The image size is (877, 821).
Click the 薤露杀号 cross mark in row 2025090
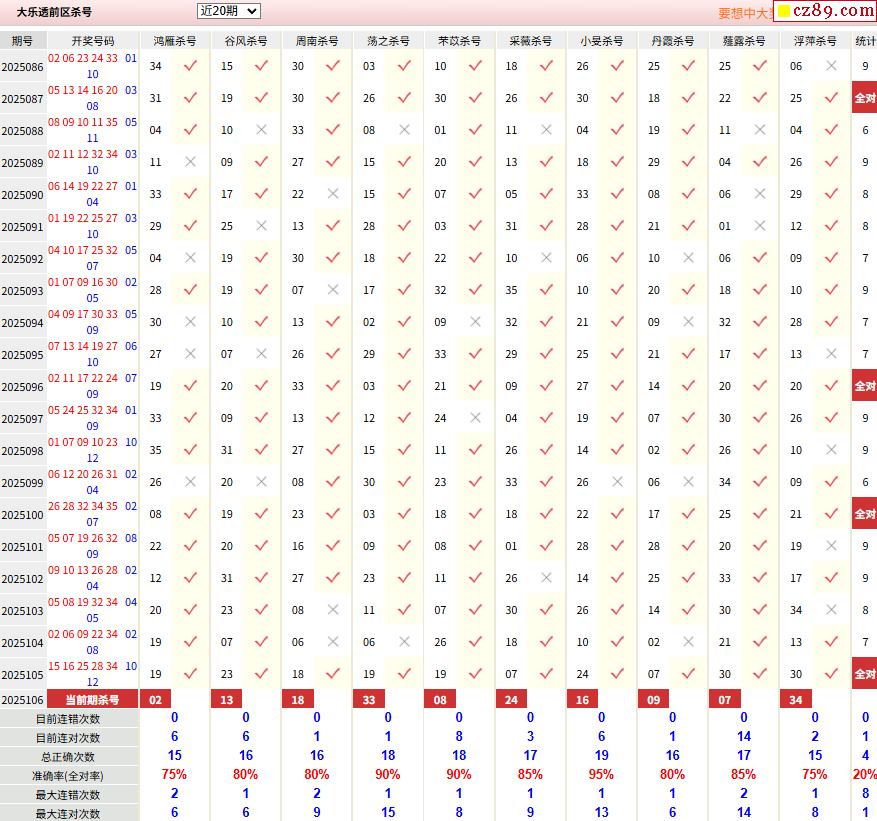tap(760, 194)
